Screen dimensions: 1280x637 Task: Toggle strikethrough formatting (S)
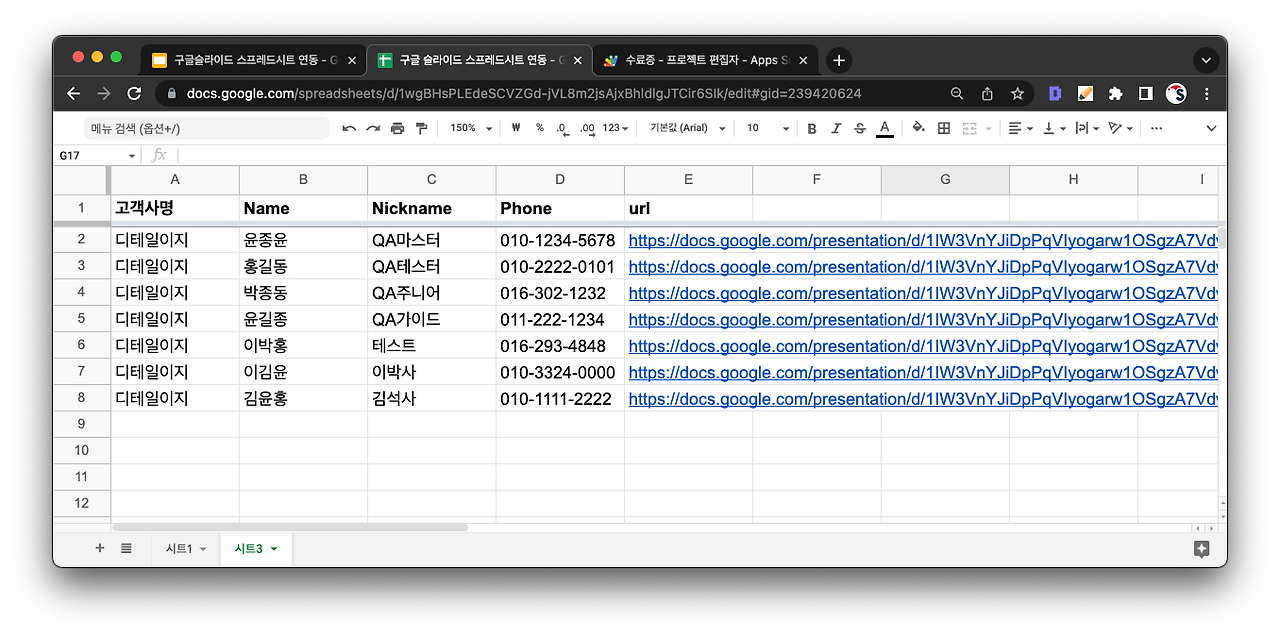(x=860, y=128)
